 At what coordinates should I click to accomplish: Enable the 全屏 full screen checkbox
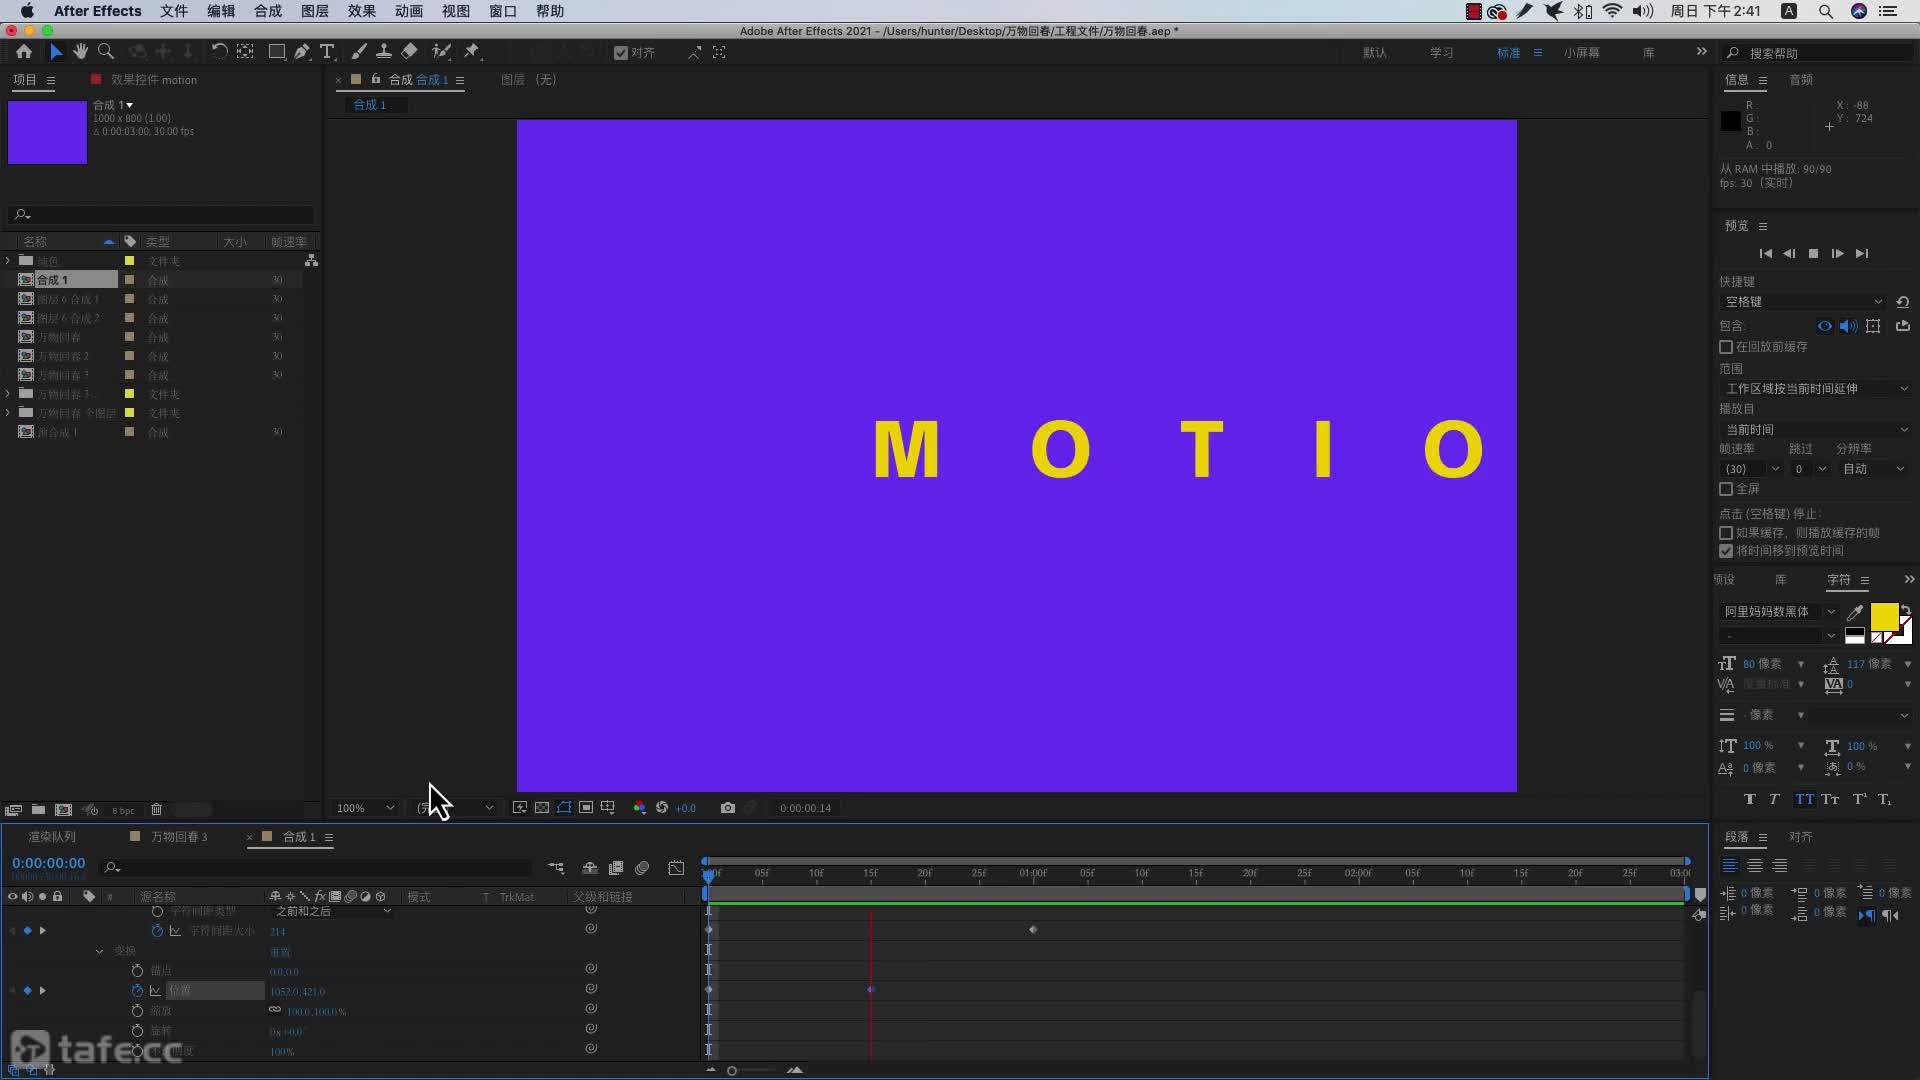click(1726, 489)
